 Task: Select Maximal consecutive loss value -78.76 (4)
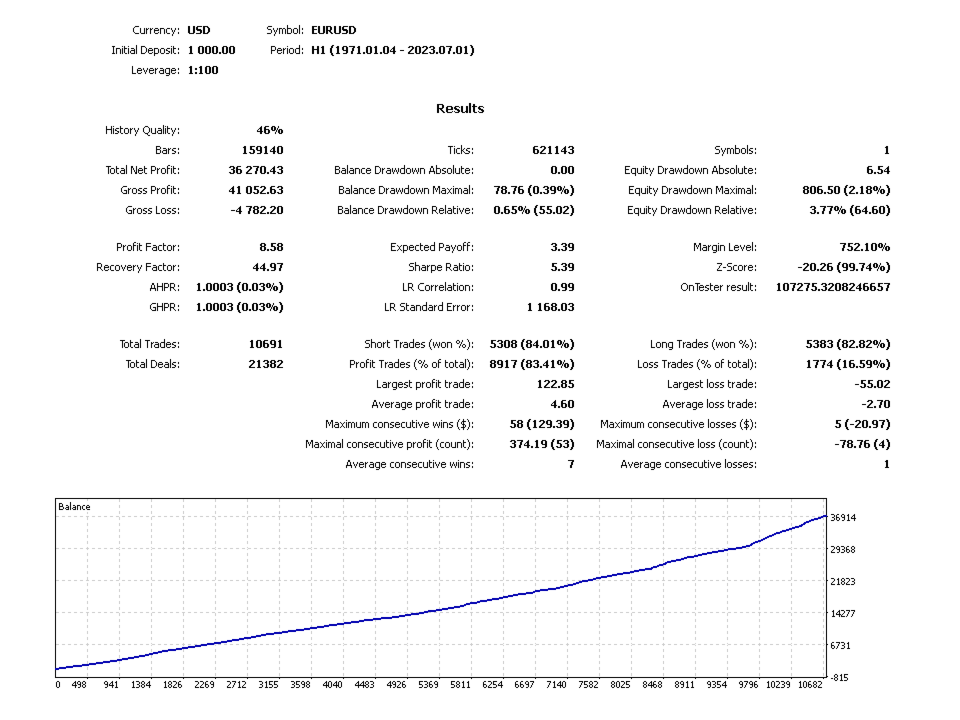[862, 444]
